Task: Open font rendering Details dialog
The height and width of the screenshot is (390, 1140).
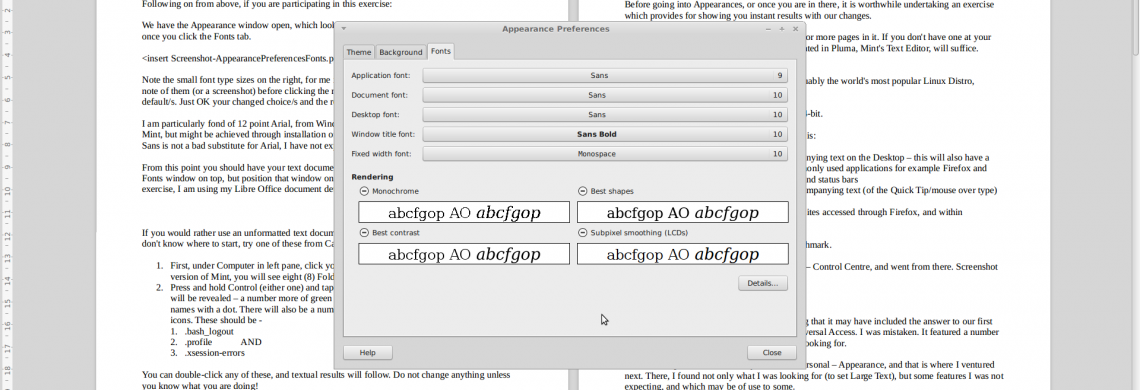Action: tap(763, 283)
